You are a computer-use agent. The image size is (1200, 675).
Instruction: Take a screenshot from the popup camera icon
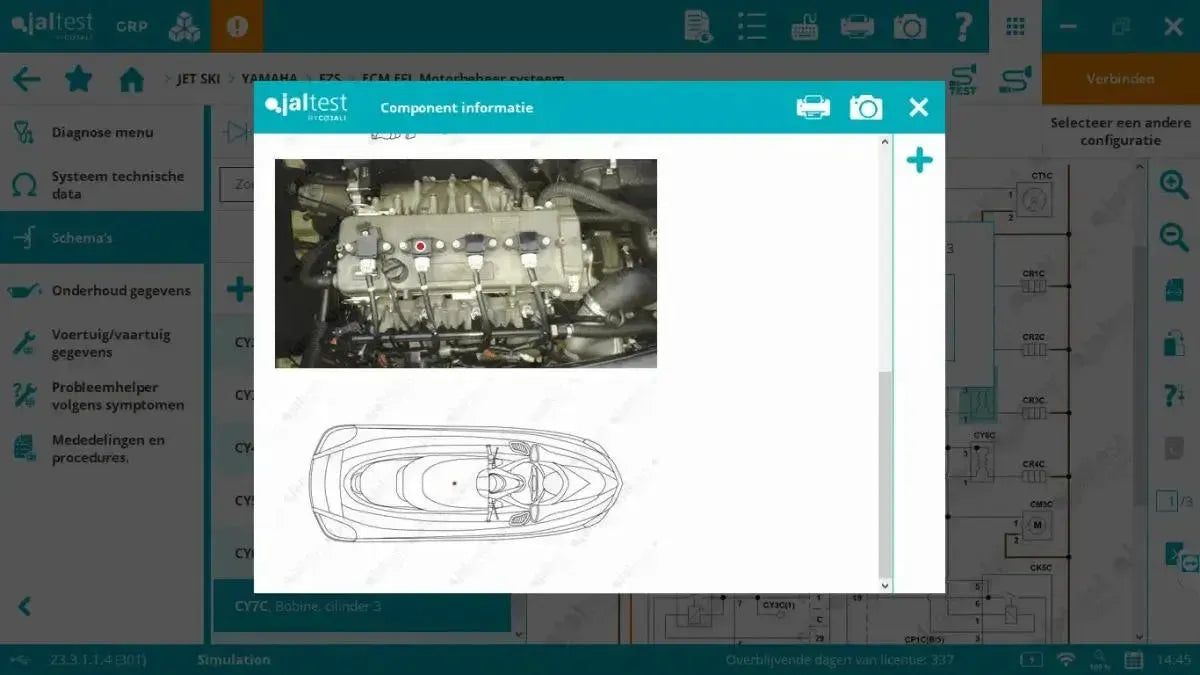point(866,106)
